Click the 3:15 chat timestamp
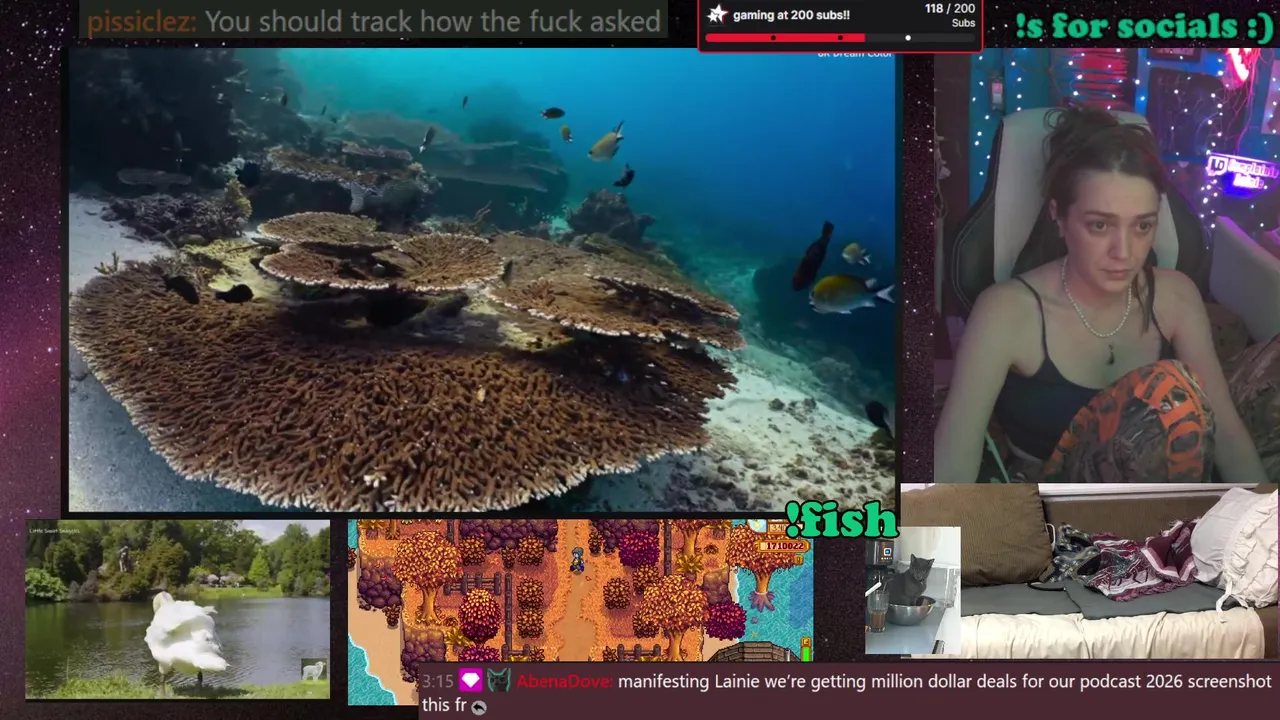 pos(437,682)
